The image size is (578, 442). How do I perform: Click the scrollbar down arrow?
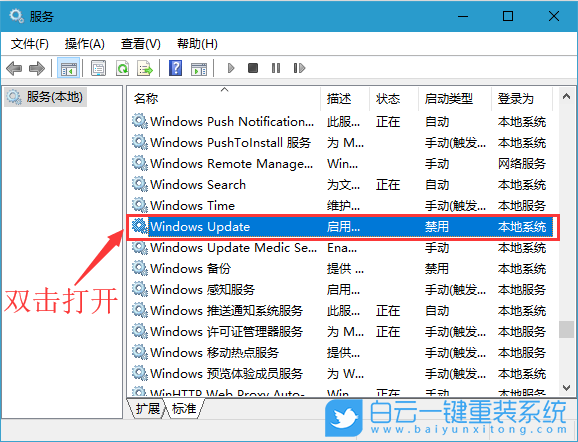click(566, 387)
